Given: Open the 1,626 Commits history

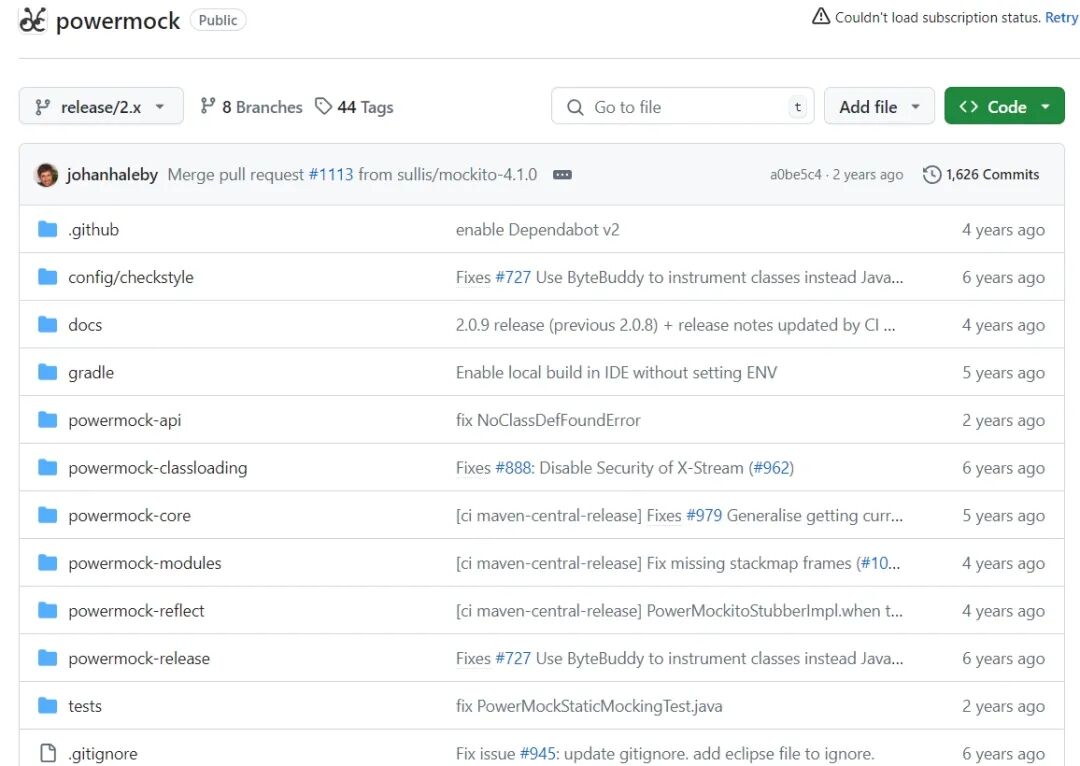Looking at the screenshot, I should (x=981, y=175).
